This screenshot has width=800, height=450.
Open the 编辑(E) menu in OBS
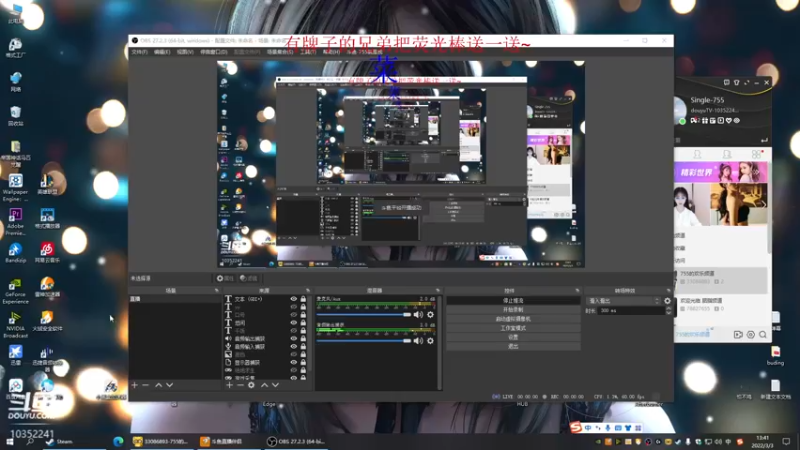[162, 52]
